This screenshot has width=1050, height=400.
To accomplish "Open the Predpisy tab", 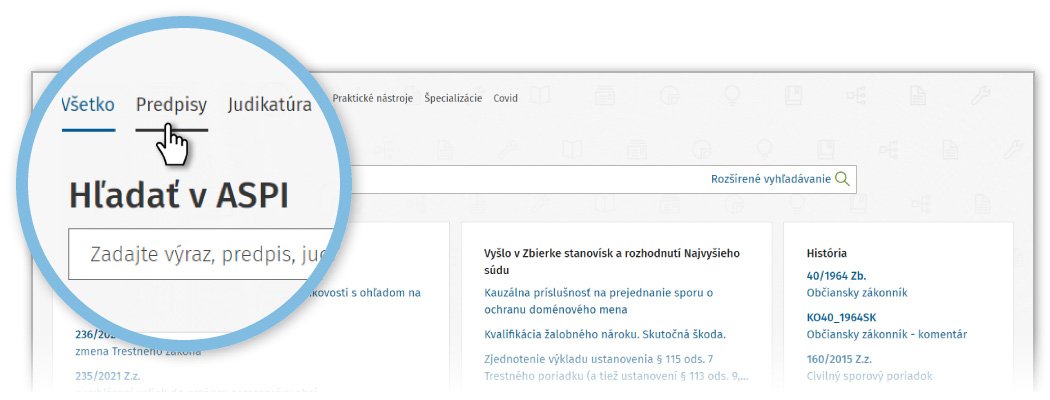I will click(x=171, y=104).
